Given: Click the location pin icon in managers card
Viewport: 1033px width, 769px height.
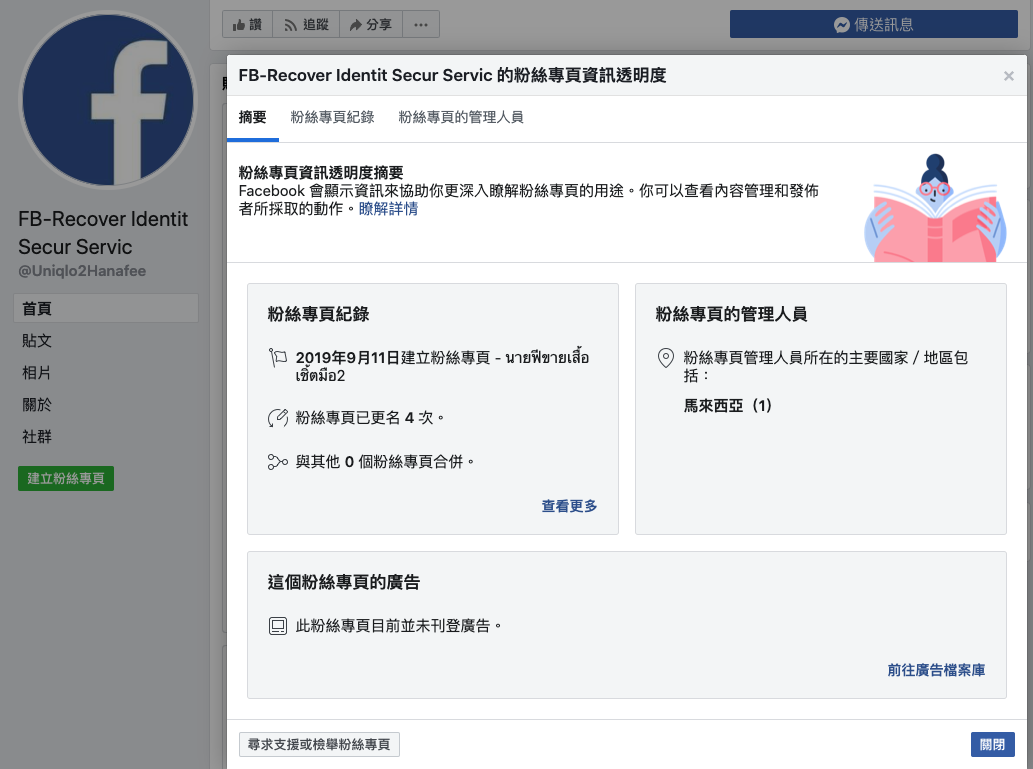Looking at the screenshot, I should (x=666, y=358).
